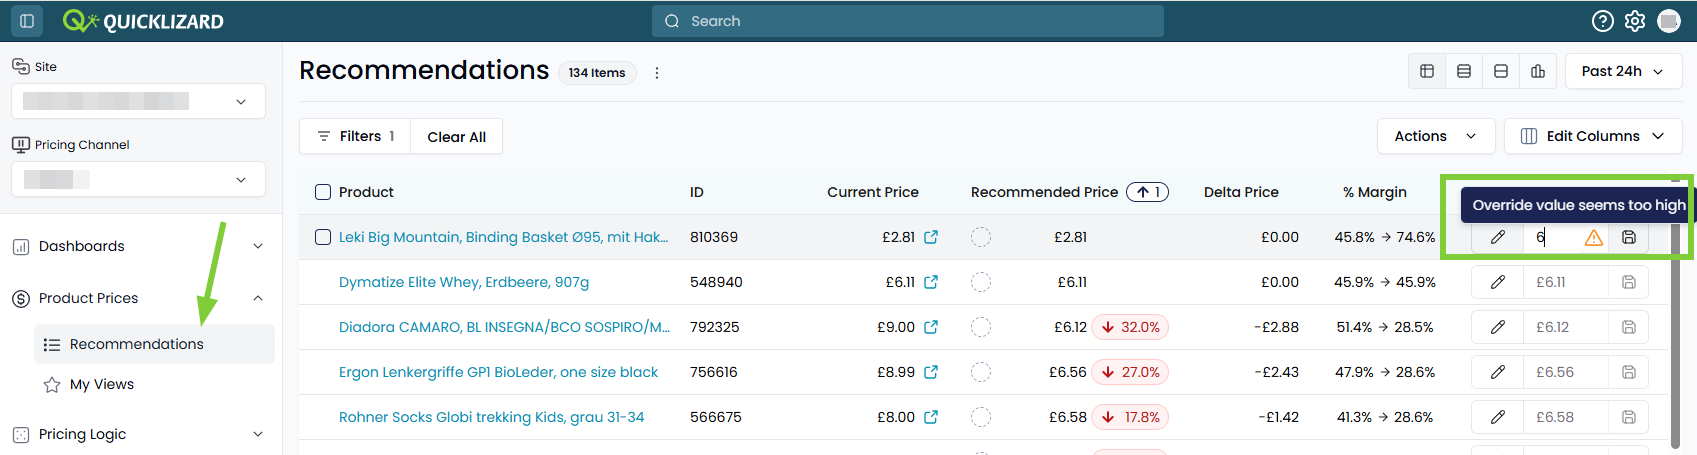1697x455 pixels.
Task: Check the Leki Big Mountain row checkbox
Action: (x=323, y=237)
